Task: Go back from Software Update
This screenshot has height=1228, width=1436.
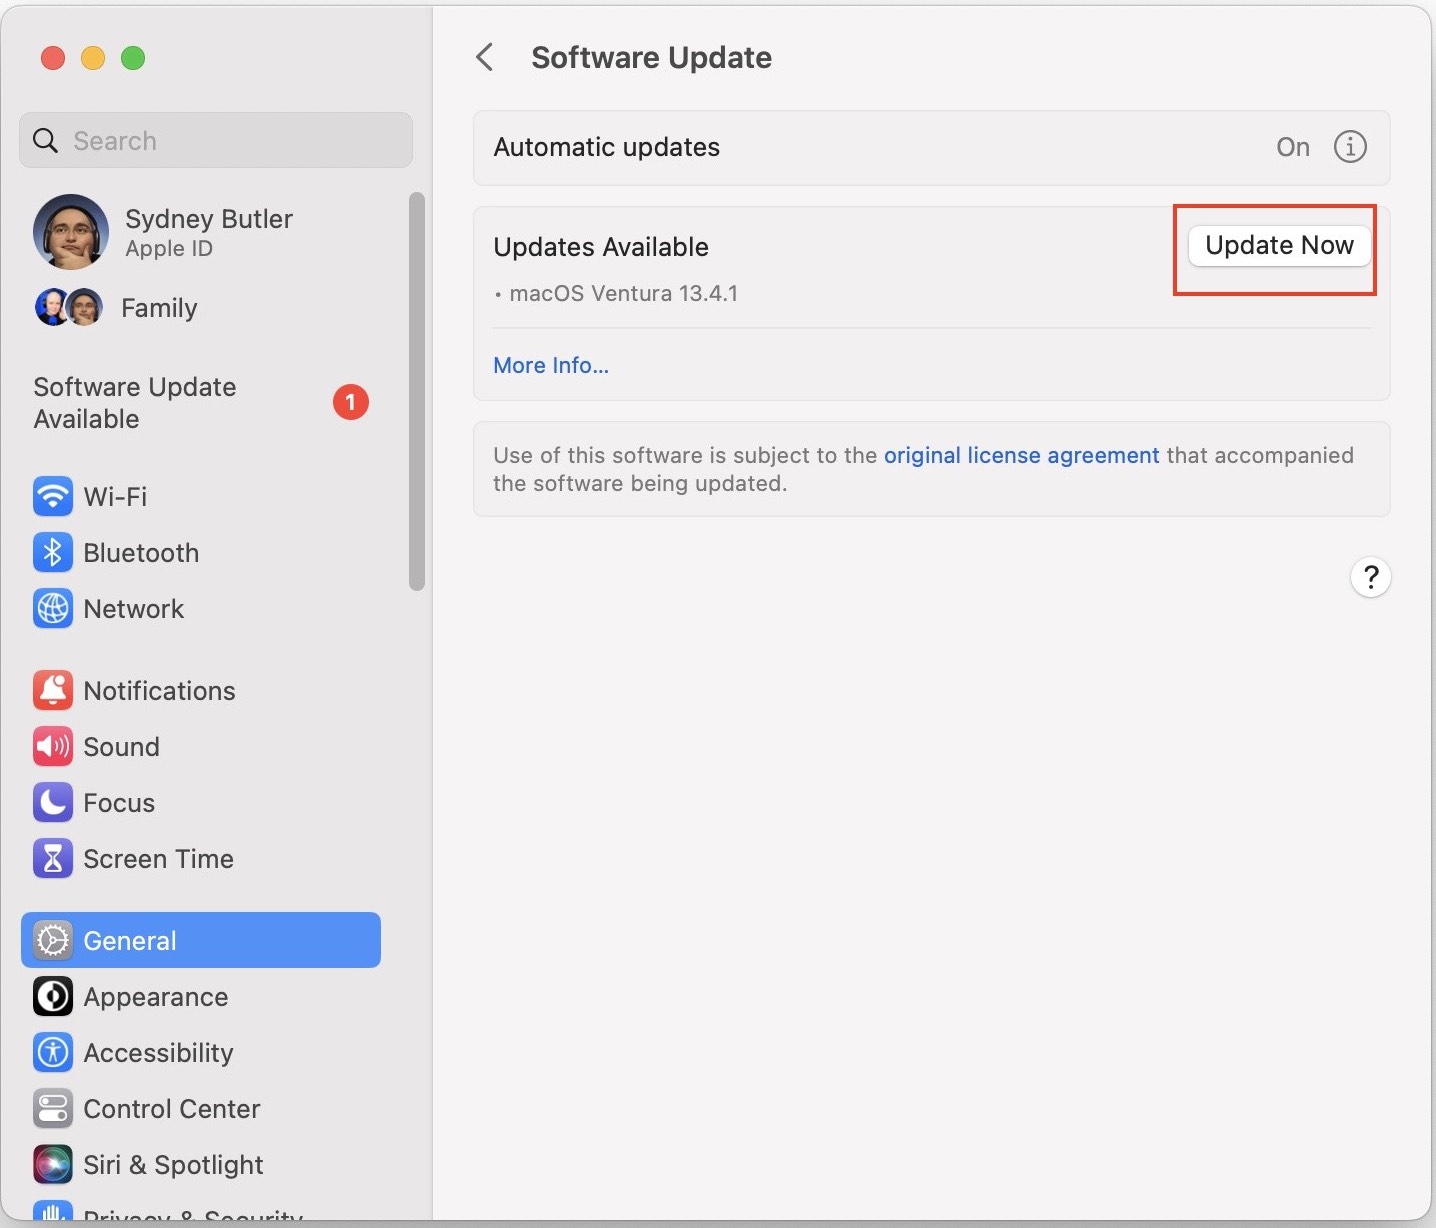Action: point(485,57)
